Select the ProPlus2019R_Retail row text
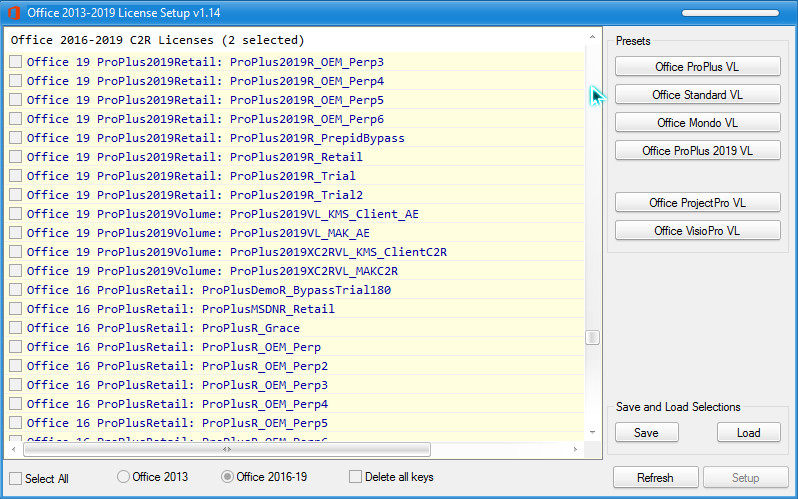This screenshot has width=798, height=499. click(x=195, y=157)
